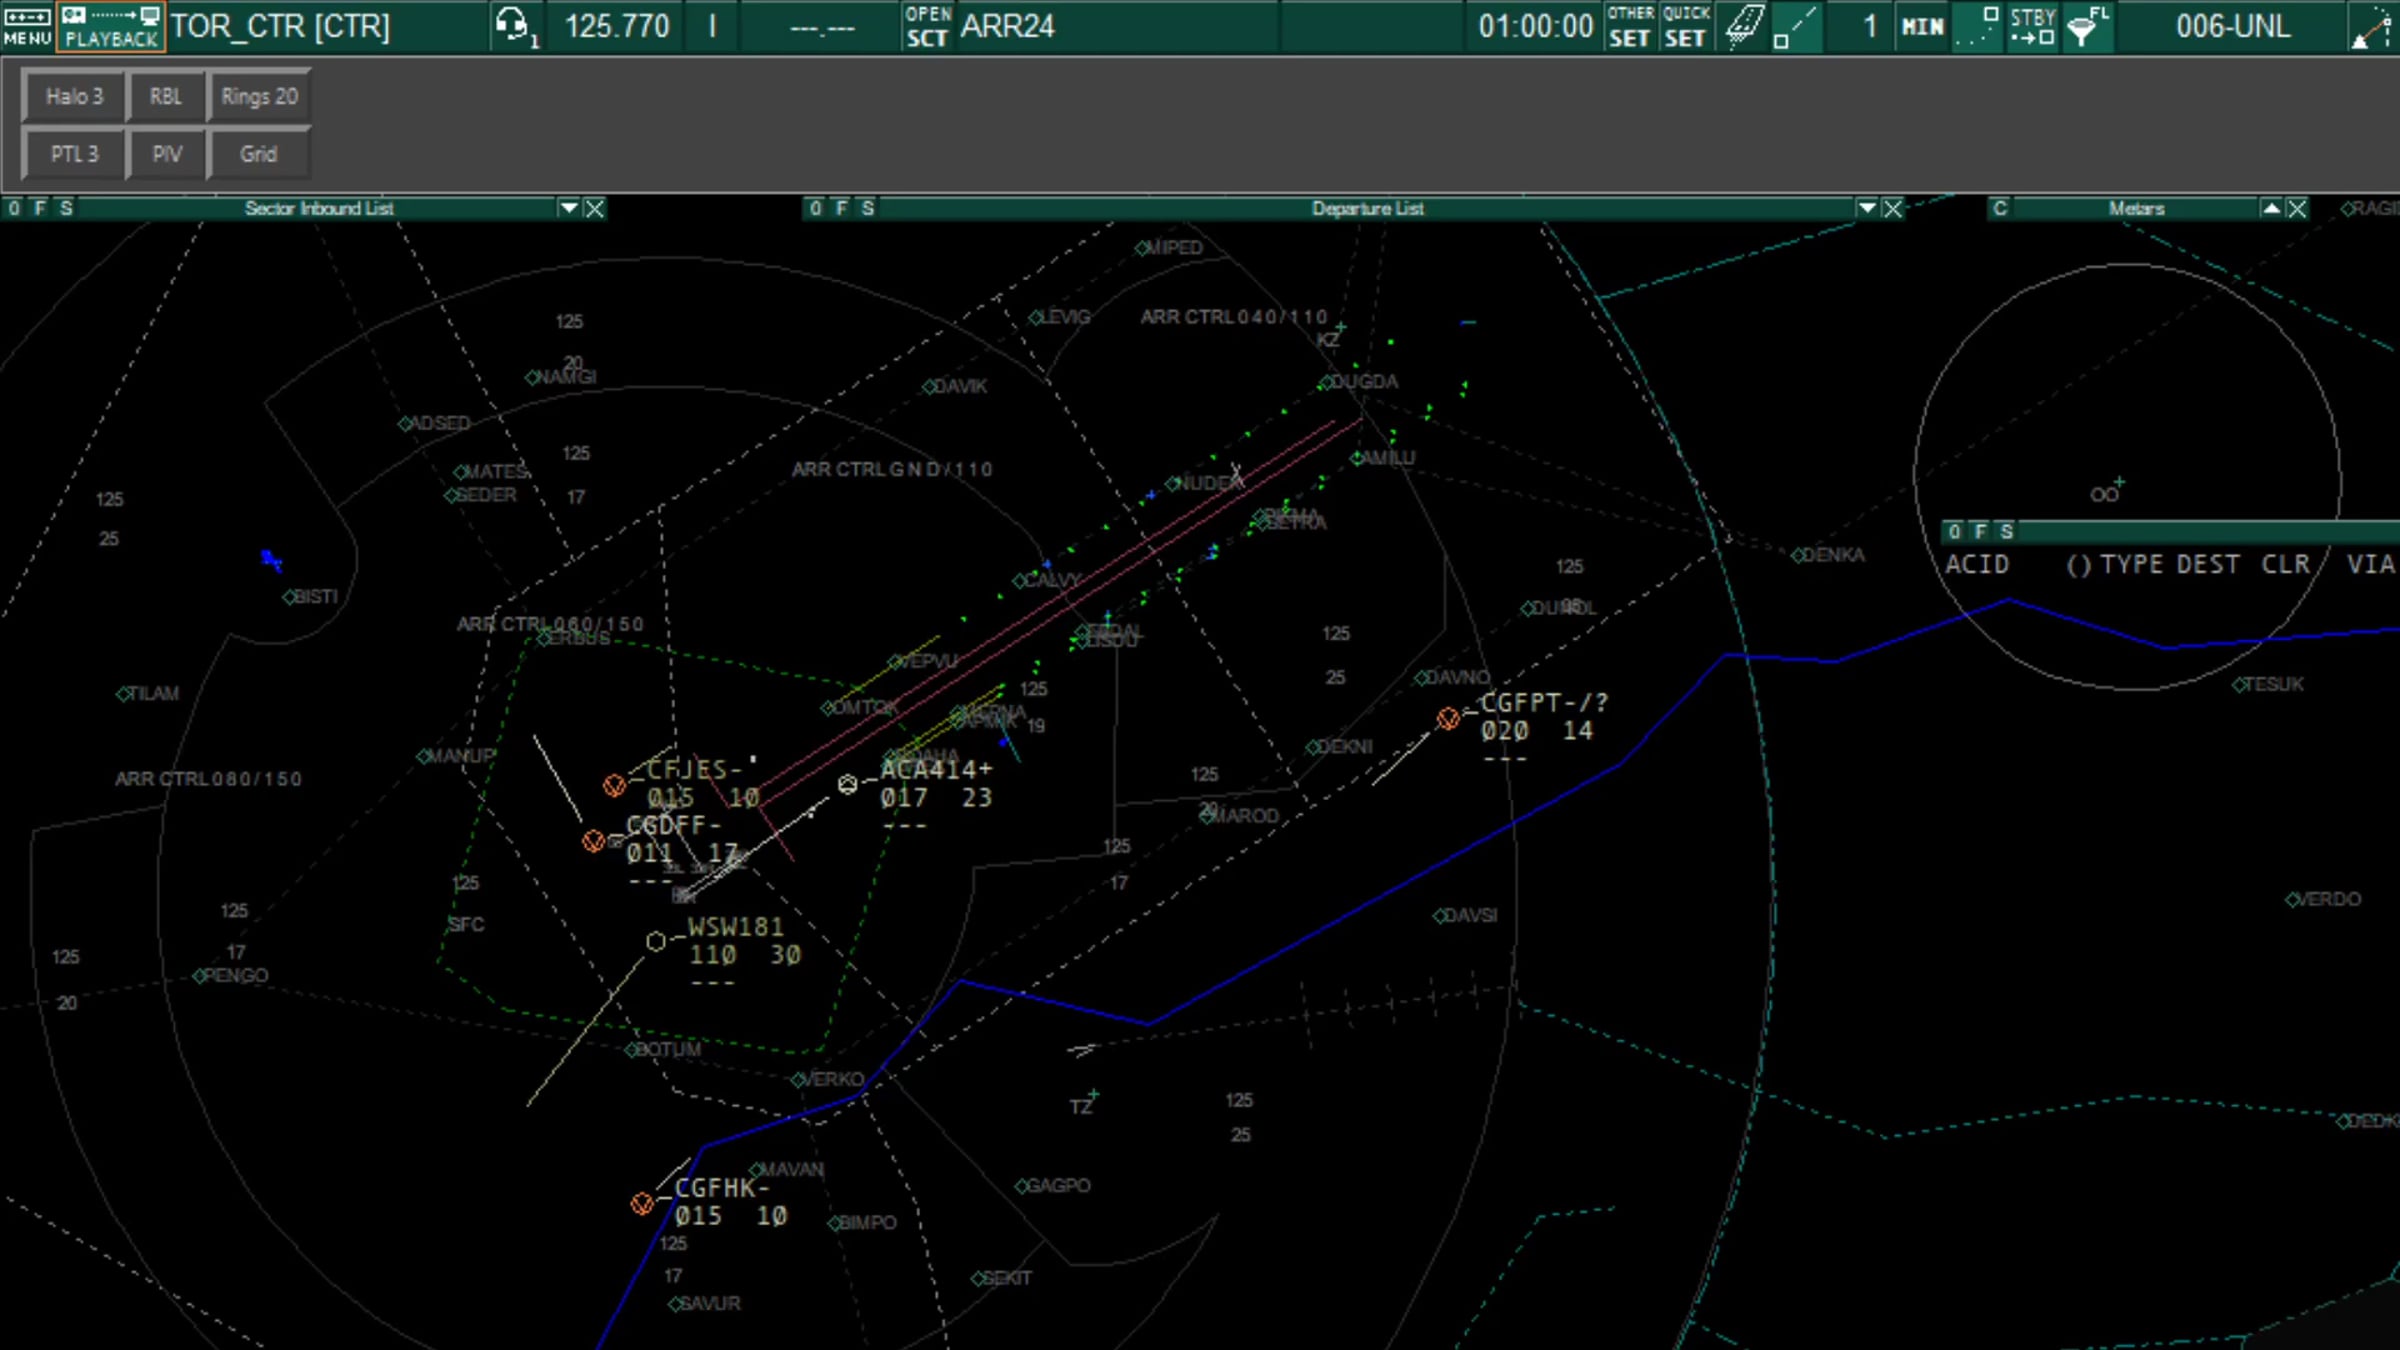The image size is (2400, 1350).
Task: Toggle the RBL button
Action: pyautogui.click(x=166, y=97)
